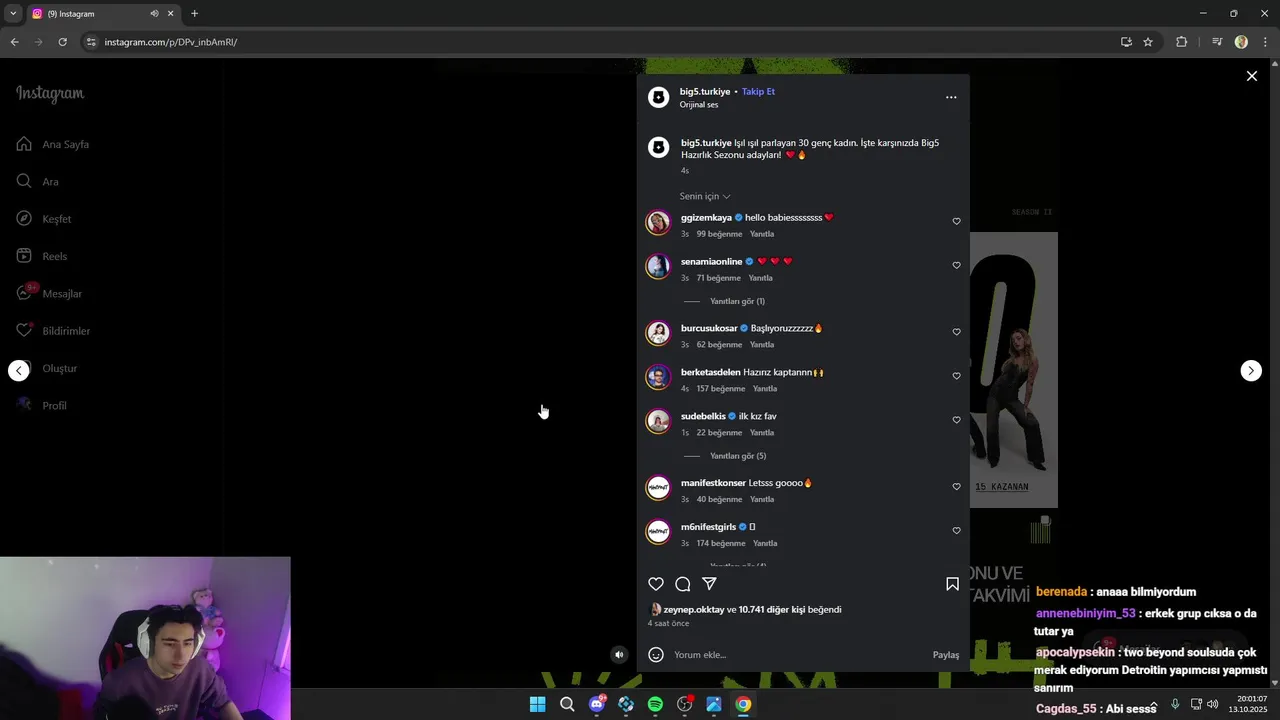Like burcusukosar's comment
Image resolution: width=1280 pixels, height=720 pixels.
[956, 332]
